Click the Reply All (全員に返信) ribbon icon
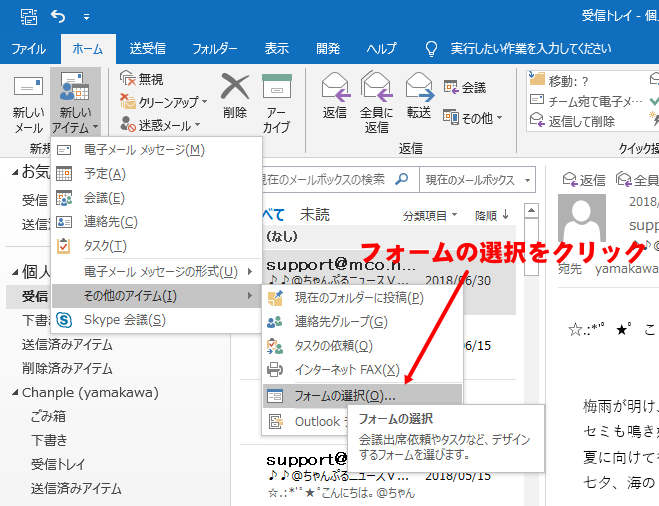 pyautogui.click(x=377, y=87)
